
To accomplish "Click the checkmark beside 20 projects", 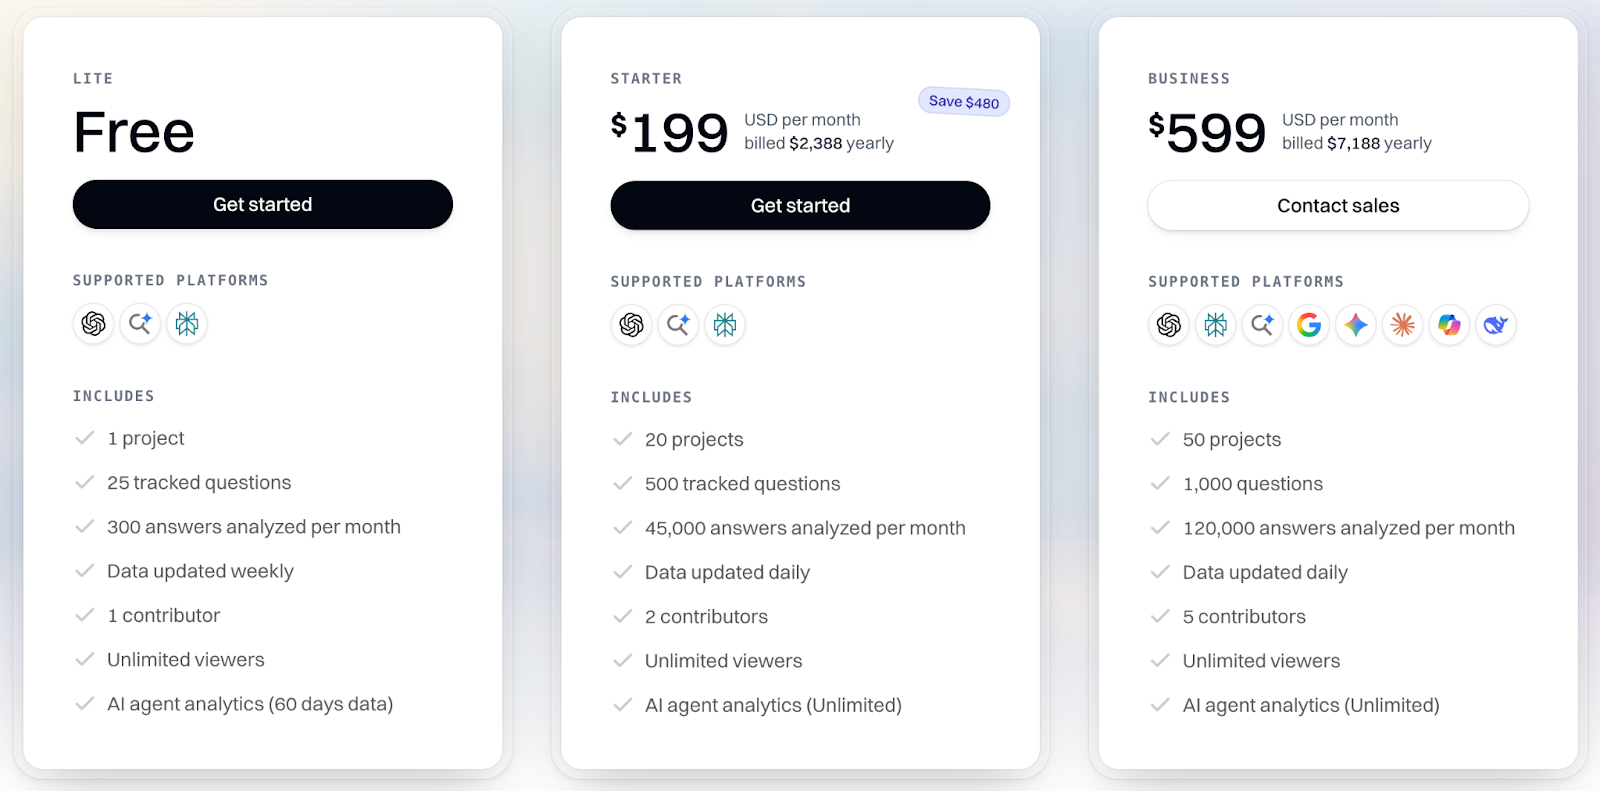I will pyautogui.click(x=622, y=439).
